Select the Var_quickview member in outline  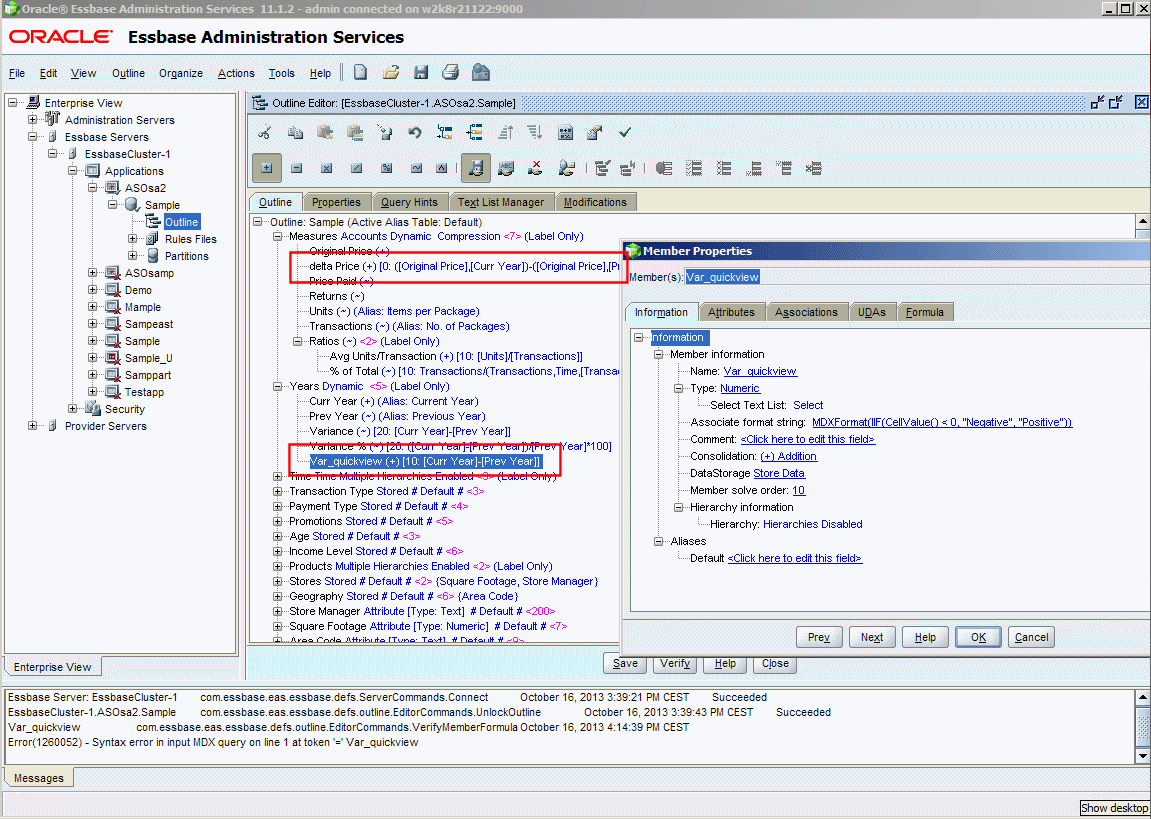click(x=425, y=461)
